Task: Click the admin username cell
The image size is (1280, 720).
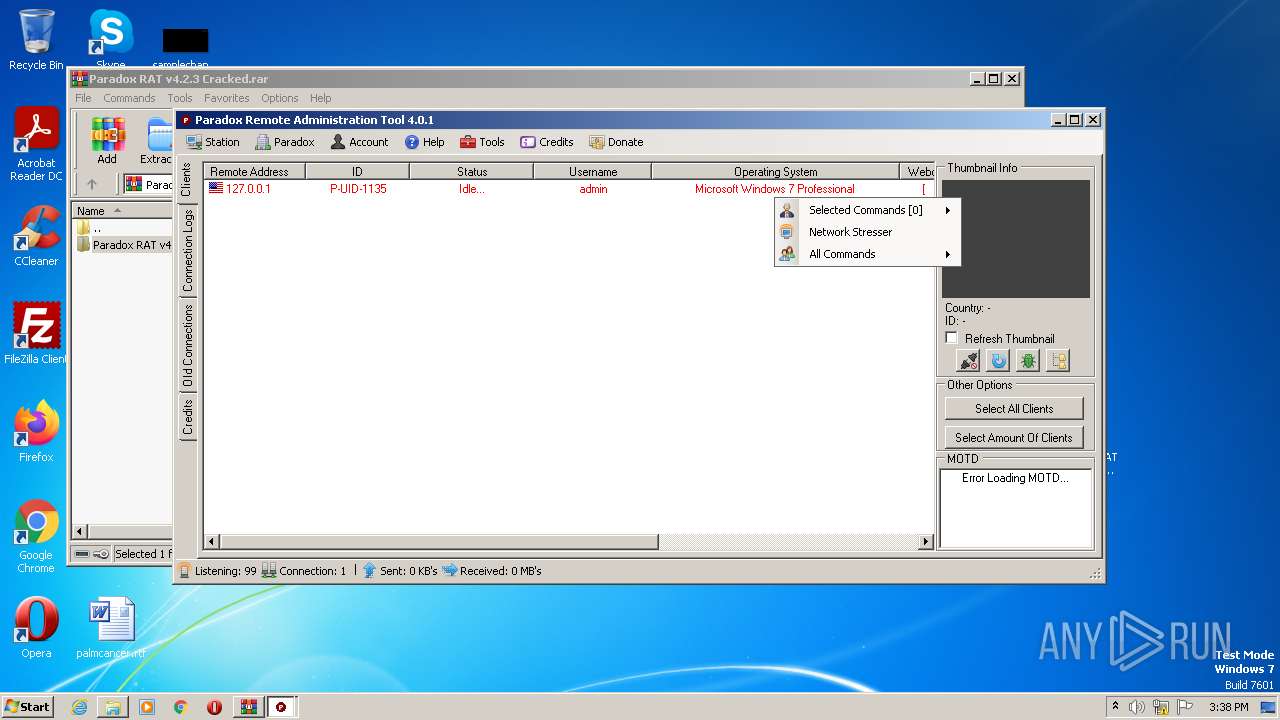Action: click(593, 189)
